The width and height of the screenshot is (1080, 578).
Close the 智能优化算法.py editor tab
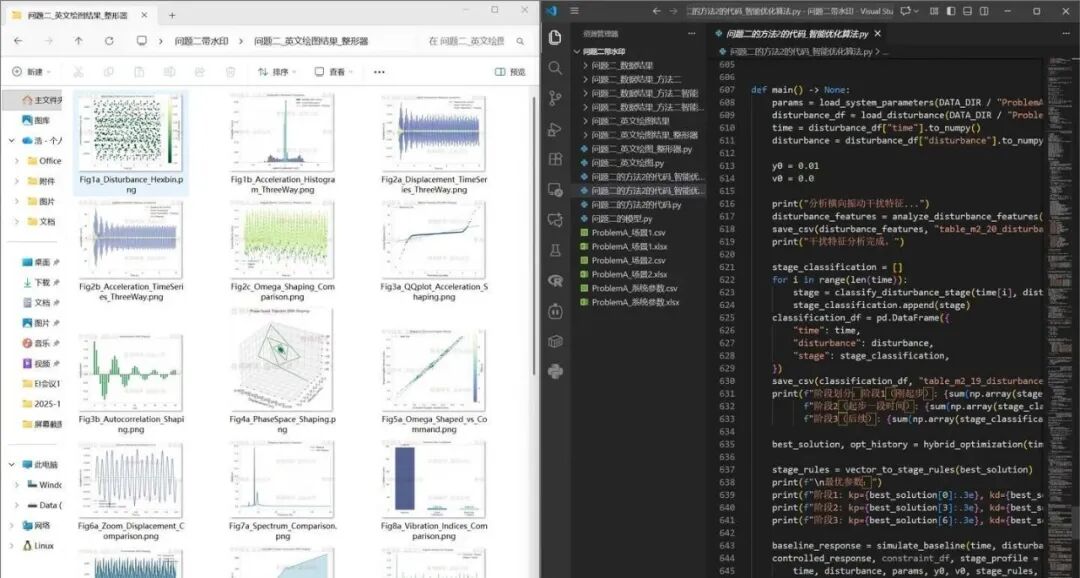coord(878,33)
